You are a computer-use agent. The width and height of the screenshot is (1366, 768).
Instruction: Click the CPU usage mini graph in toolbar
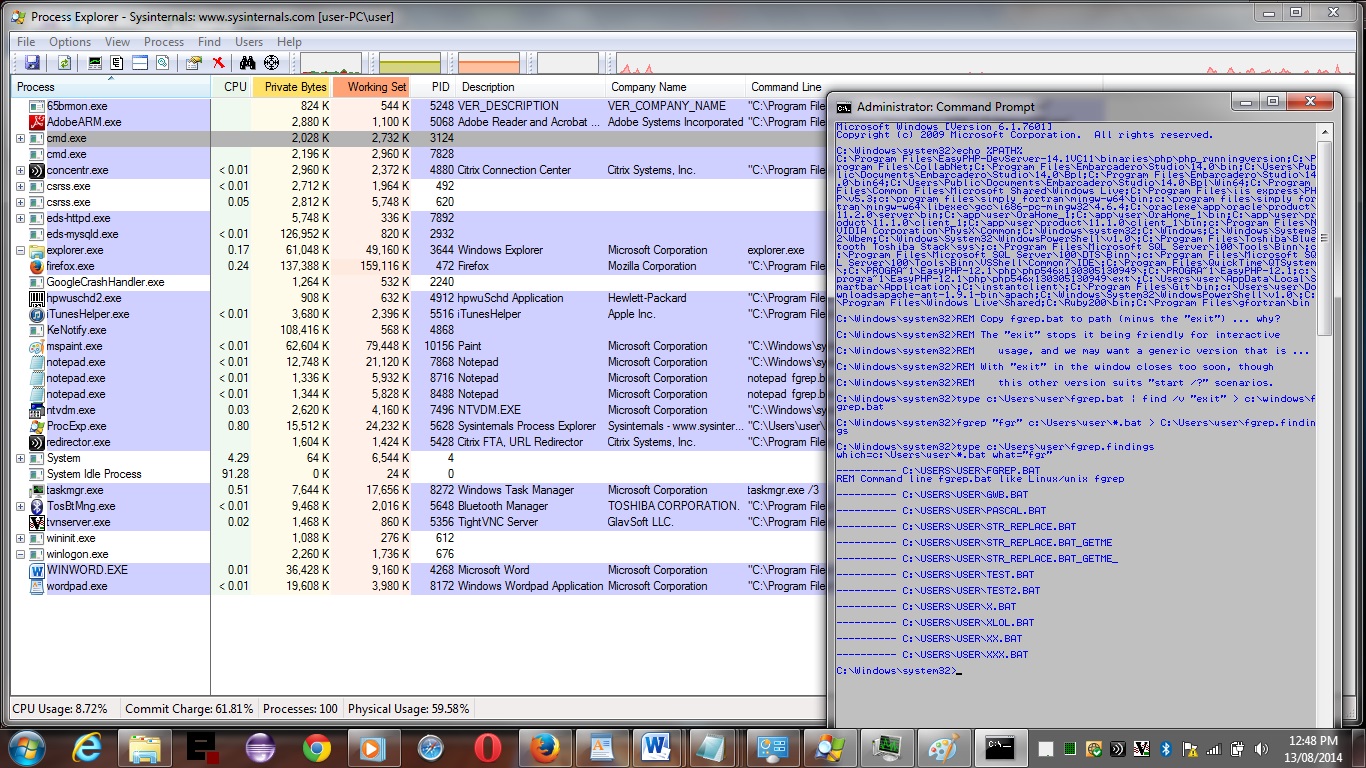[331, 63]
